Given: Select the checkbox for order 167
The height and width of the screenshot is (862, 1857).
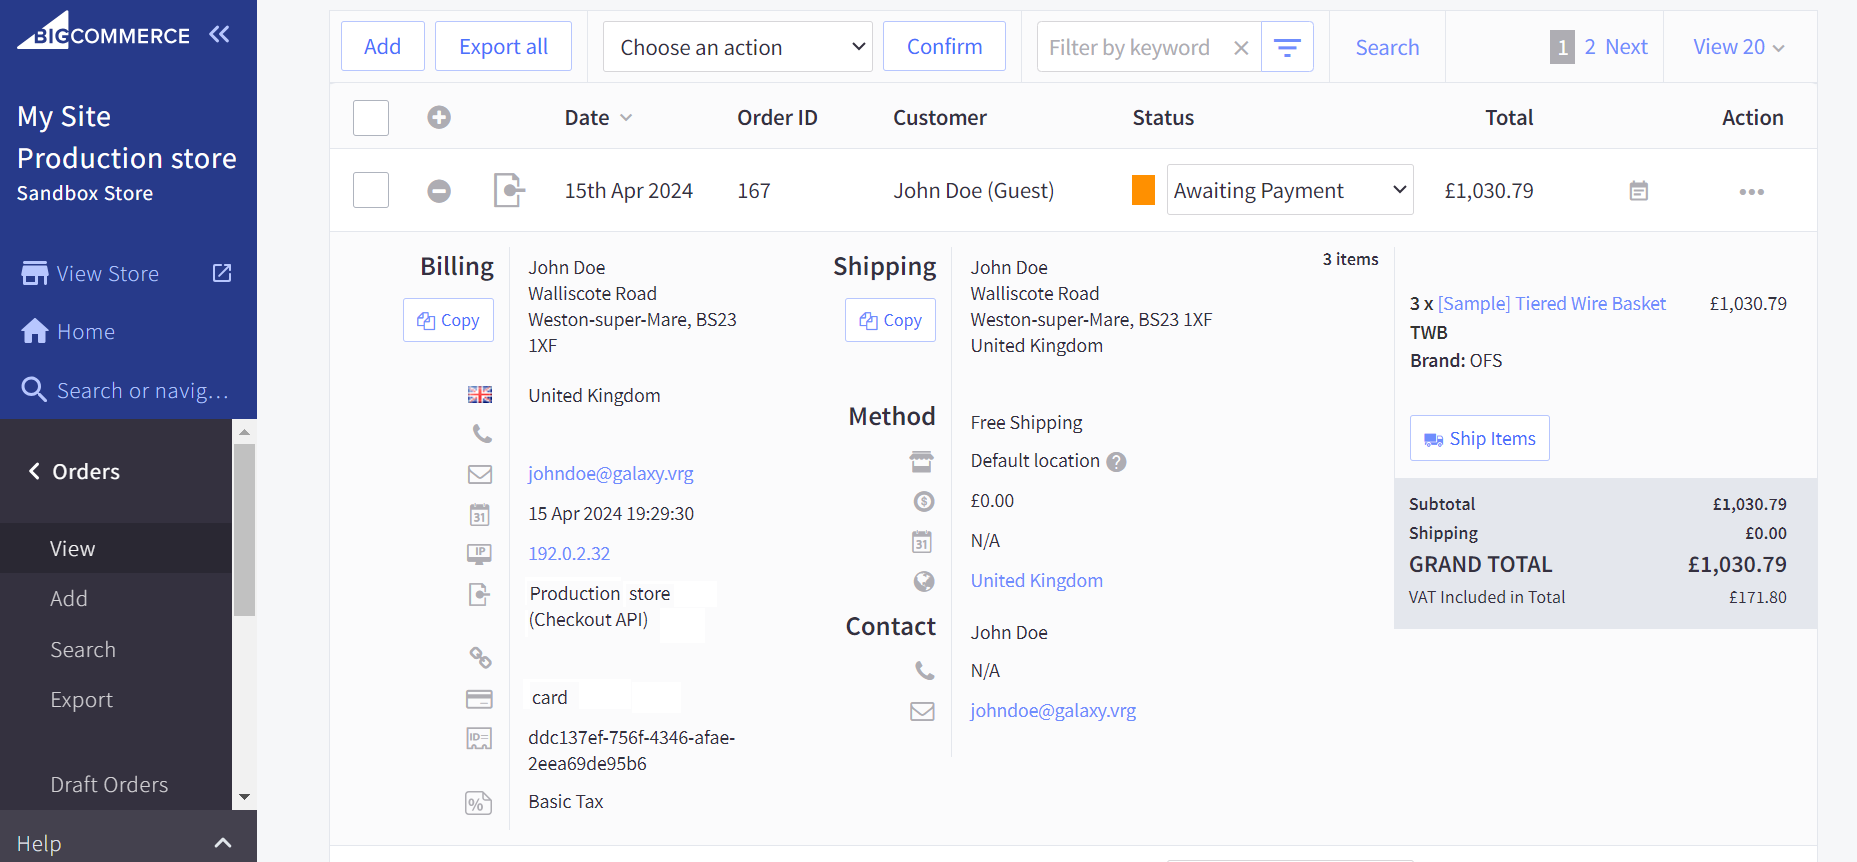Looking at the screenshot, I should pyautogui.click(x=371, y=190).
